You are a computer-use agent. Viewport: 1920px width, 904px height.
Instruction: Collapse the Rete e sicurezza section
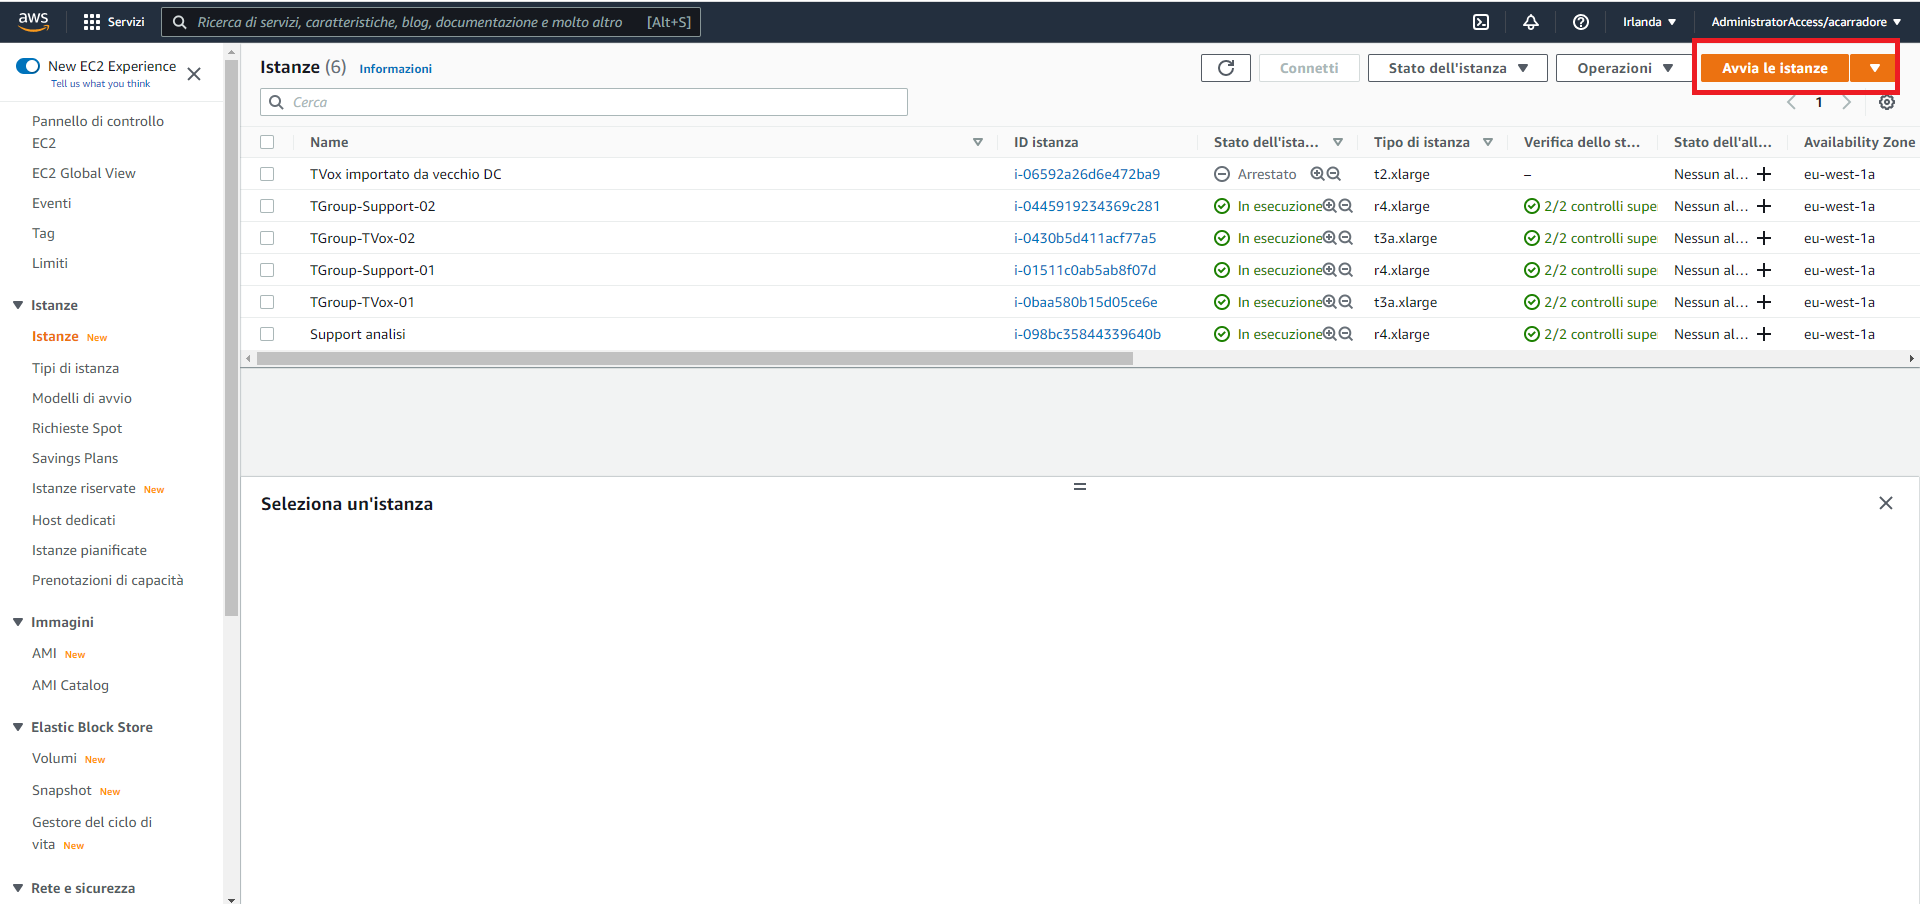(18, 888)
